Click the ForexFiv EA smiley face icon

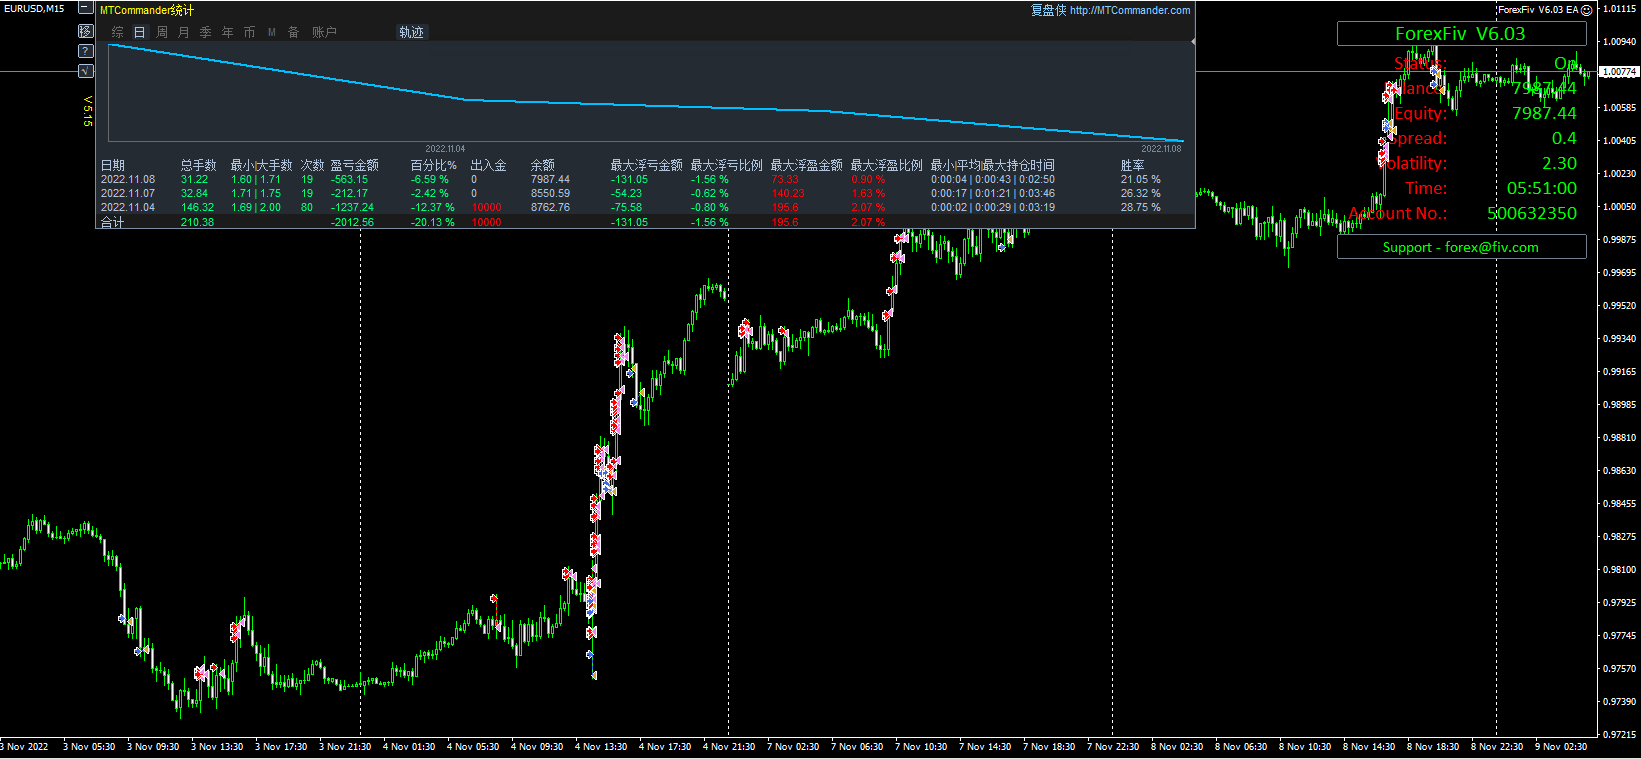coord(1586,10)
